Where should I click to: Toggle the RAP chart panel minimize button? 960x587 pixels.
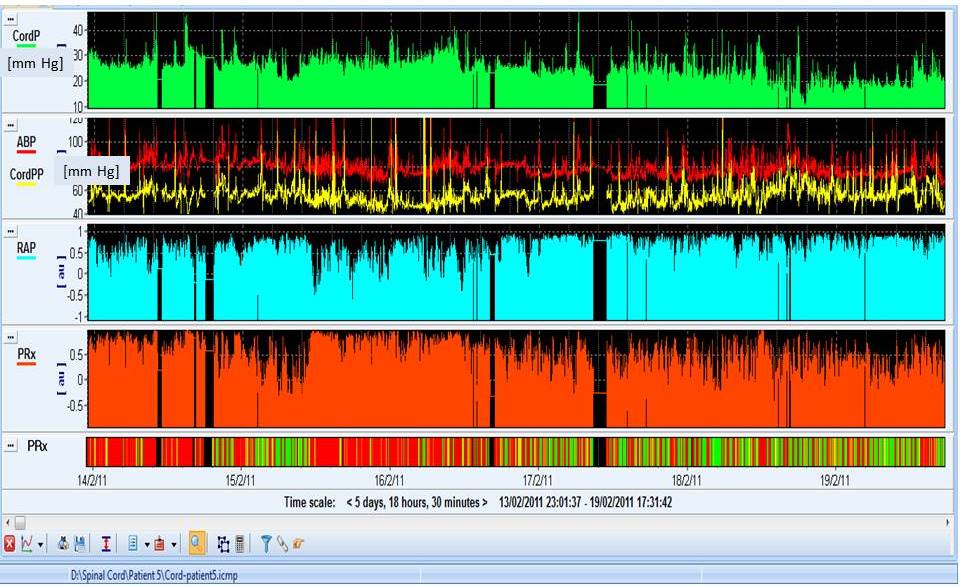tap(10, 232)
